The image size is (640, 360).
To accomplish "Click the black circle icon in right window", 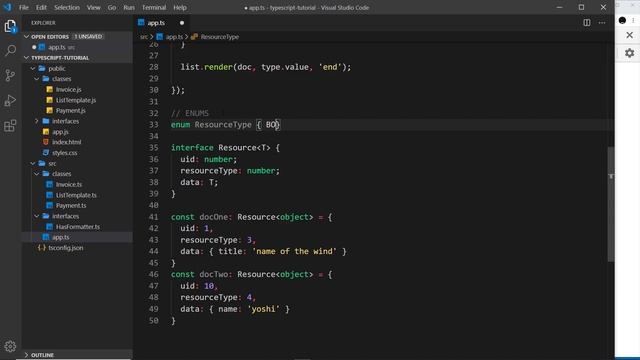I will click(622, 20).
